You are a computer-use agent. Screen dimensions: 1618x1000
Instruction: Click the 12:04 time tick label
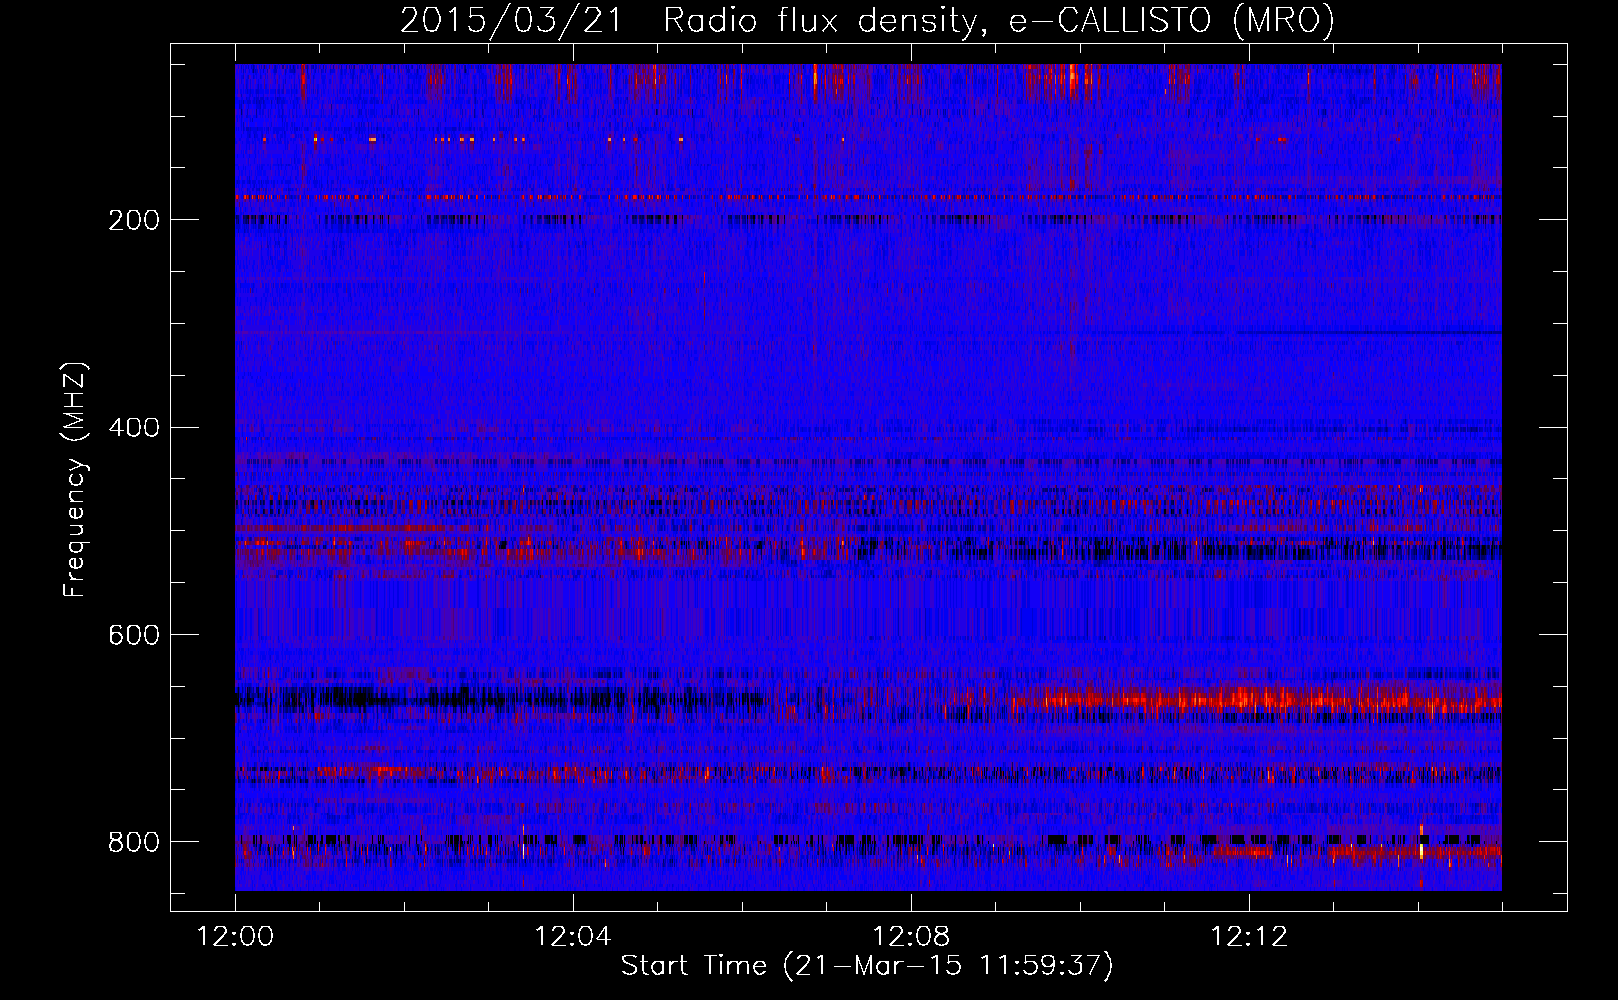pos(573,937)
